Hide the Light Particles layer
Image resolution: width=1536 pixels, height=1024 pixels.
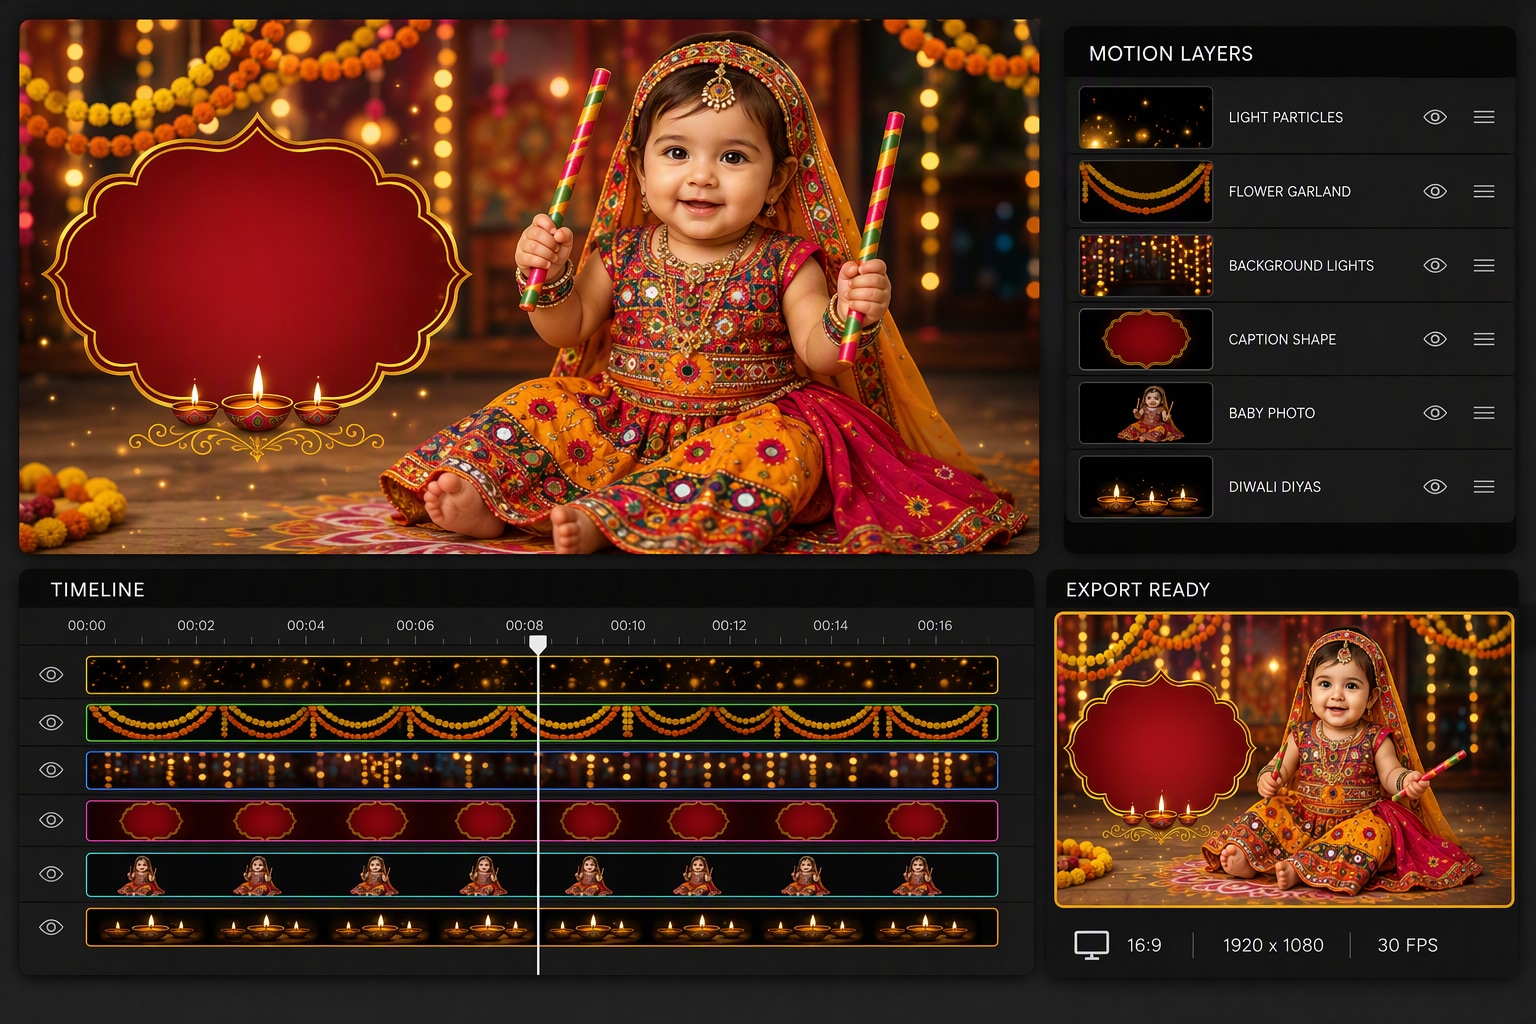pos(1435,117)
